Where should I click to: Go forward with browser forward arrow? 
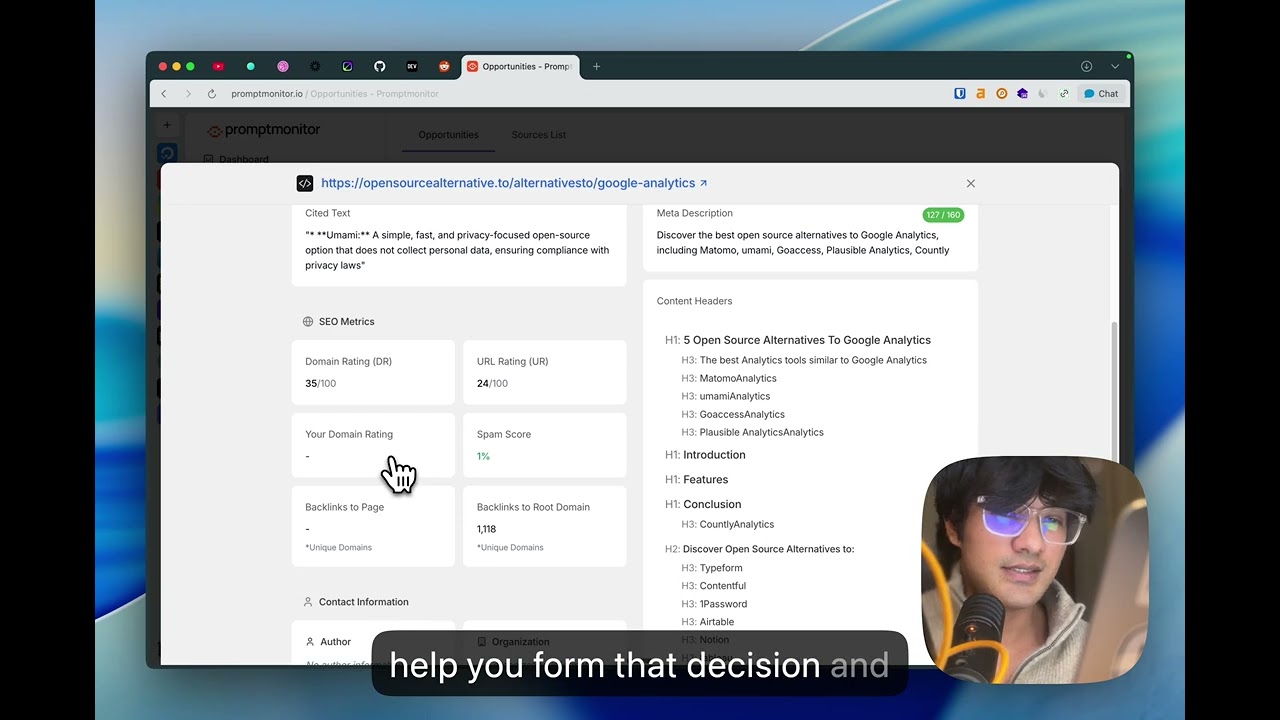coord(188,94)
